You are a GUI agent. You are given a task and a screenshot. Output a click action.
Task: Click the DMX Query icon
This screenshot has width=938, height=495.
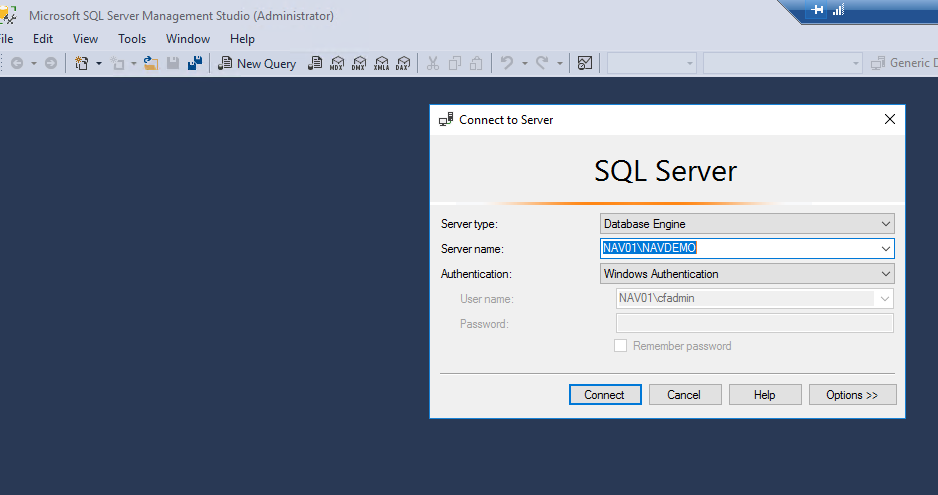359,63
